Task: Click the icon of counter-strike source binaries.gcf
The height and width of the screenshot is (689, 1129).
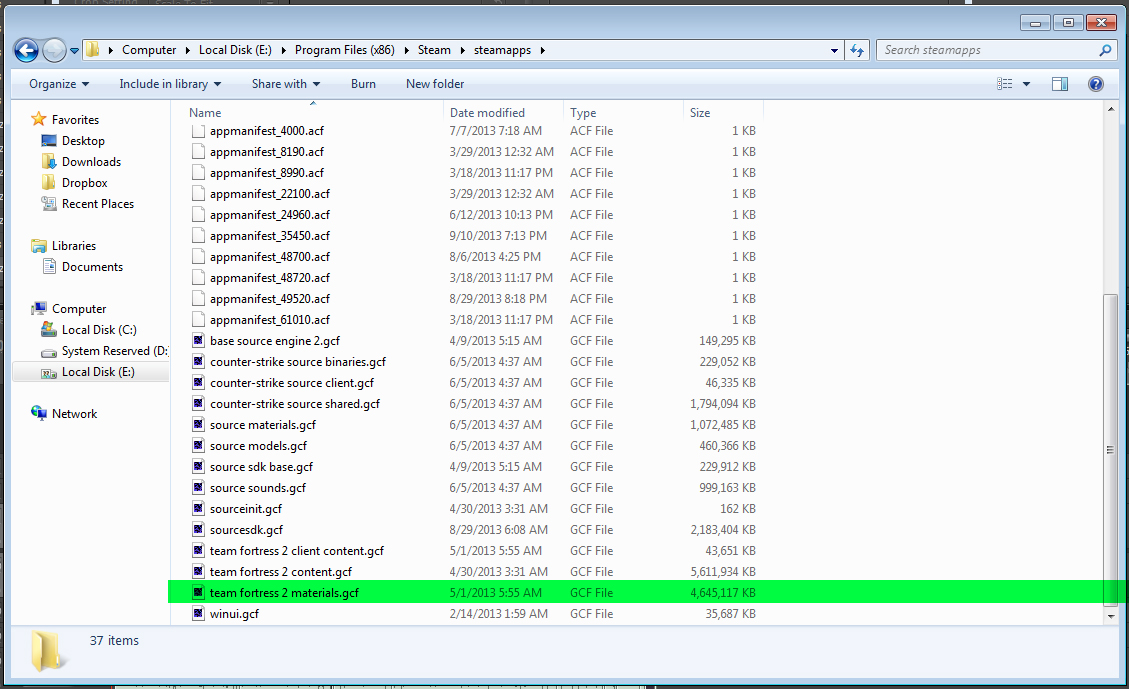Action: tap(198, 361)
